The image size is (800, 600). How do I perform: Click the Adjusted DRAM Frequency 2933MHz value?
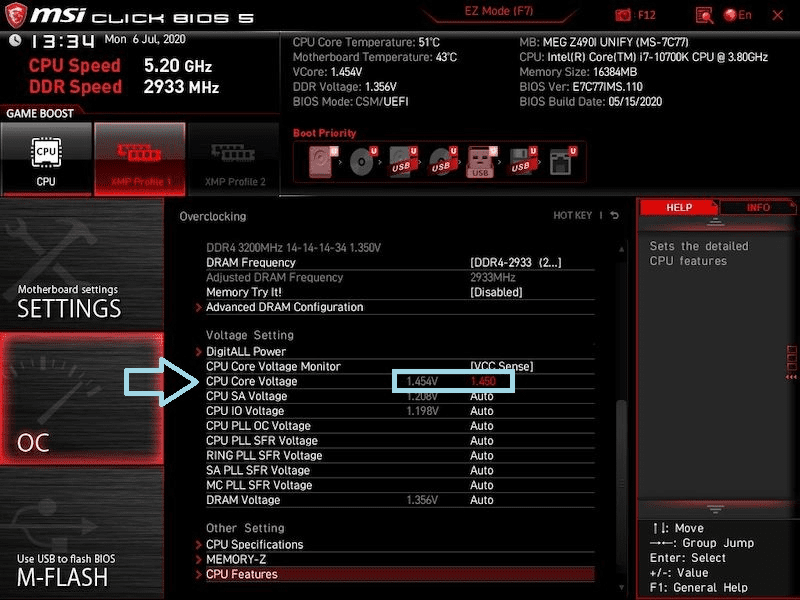point(492,278)
